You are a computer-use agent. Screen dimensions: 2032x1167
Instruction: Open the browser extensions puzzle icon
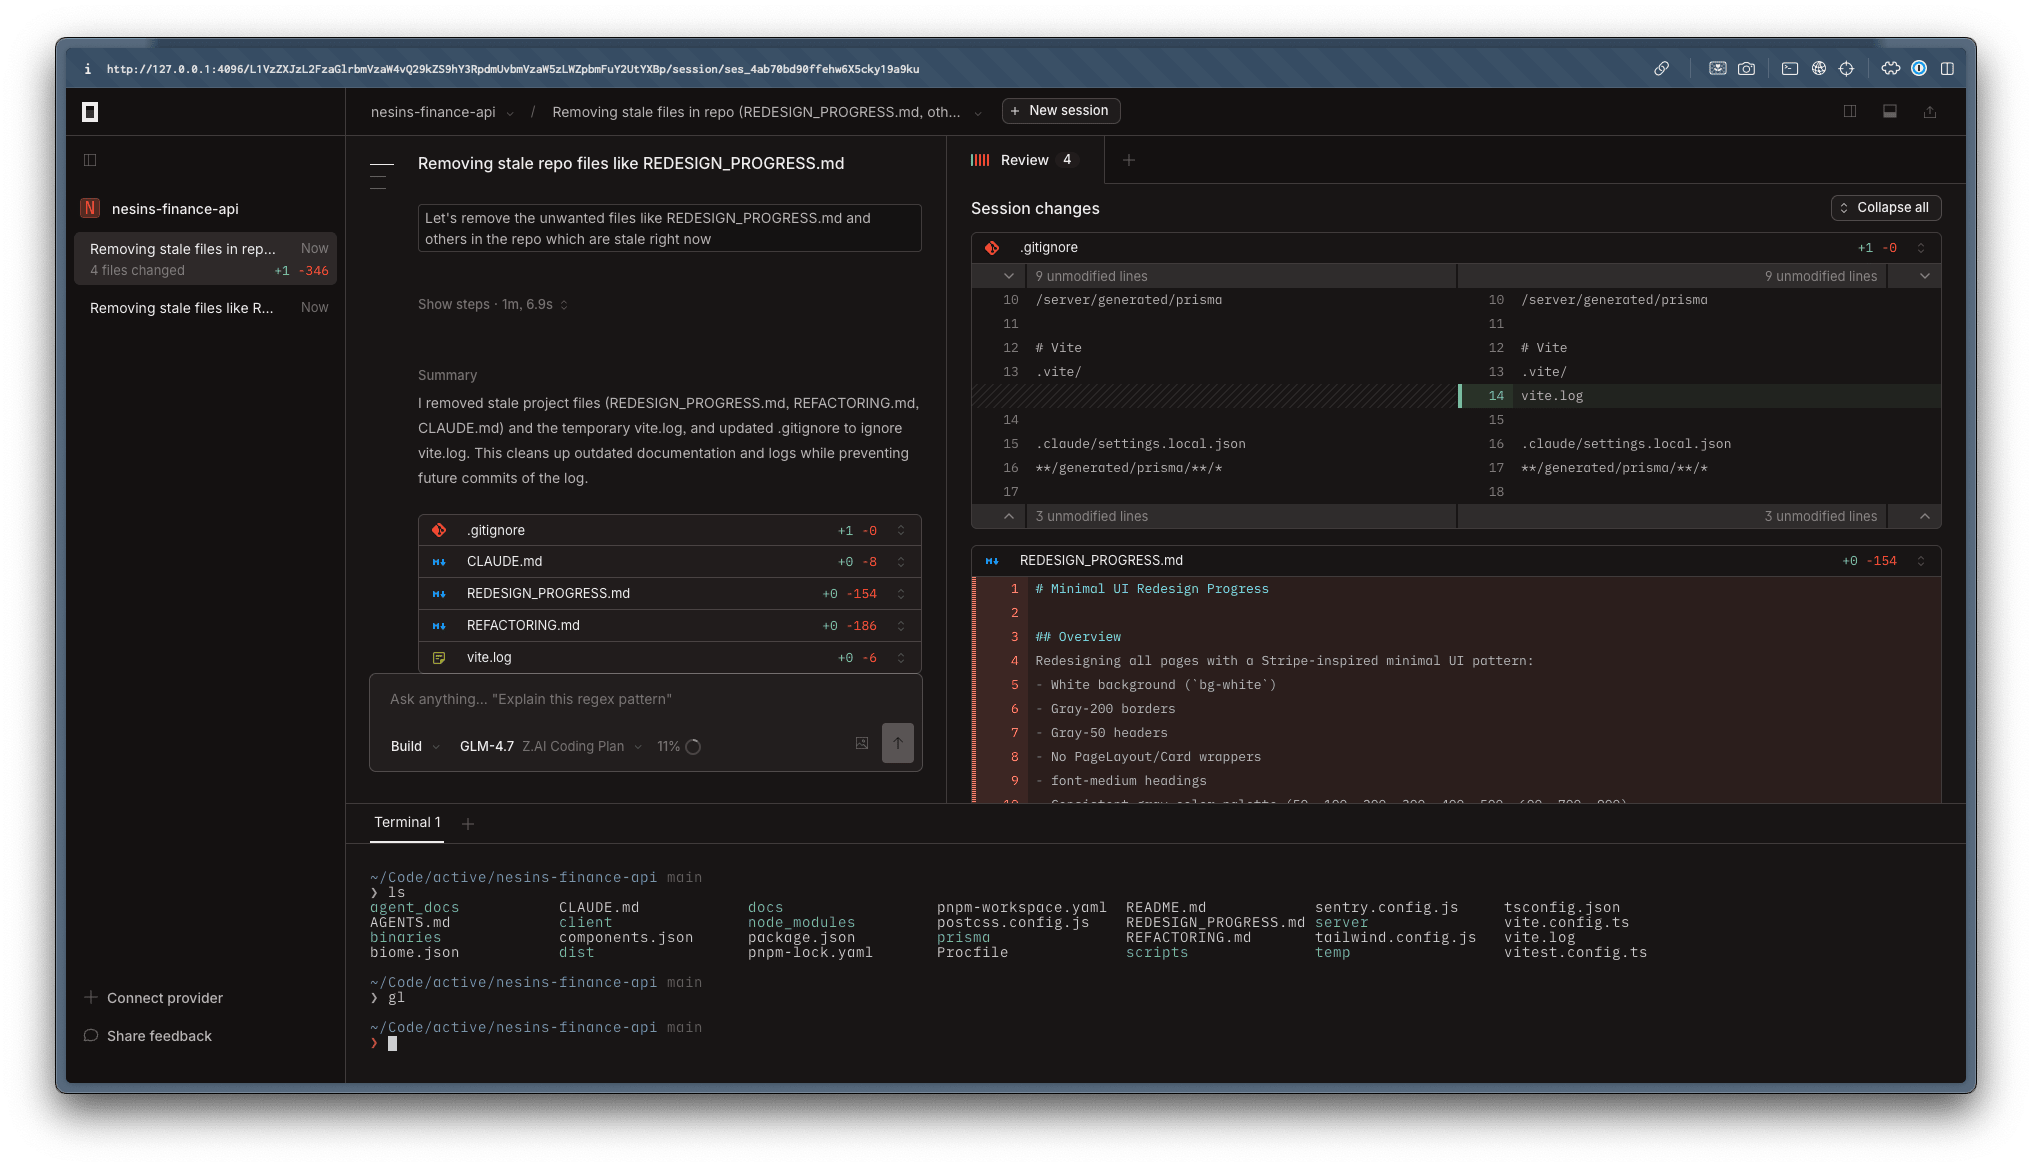point(1890,69)
